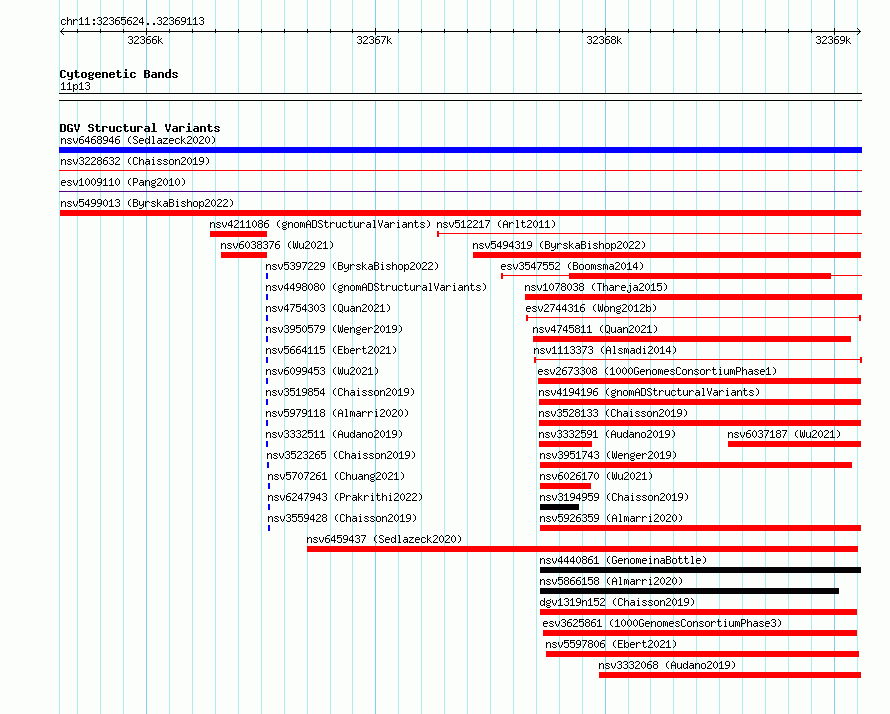Open the nsv5866158 (Almarri2020) variant

611,581
